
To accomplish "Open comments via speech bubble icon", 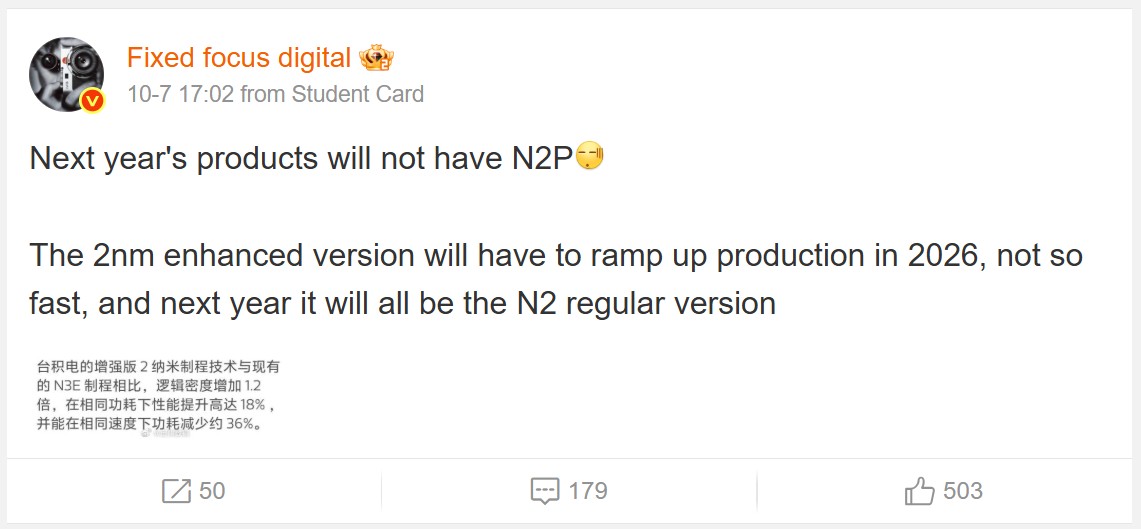I will (545, 491).
